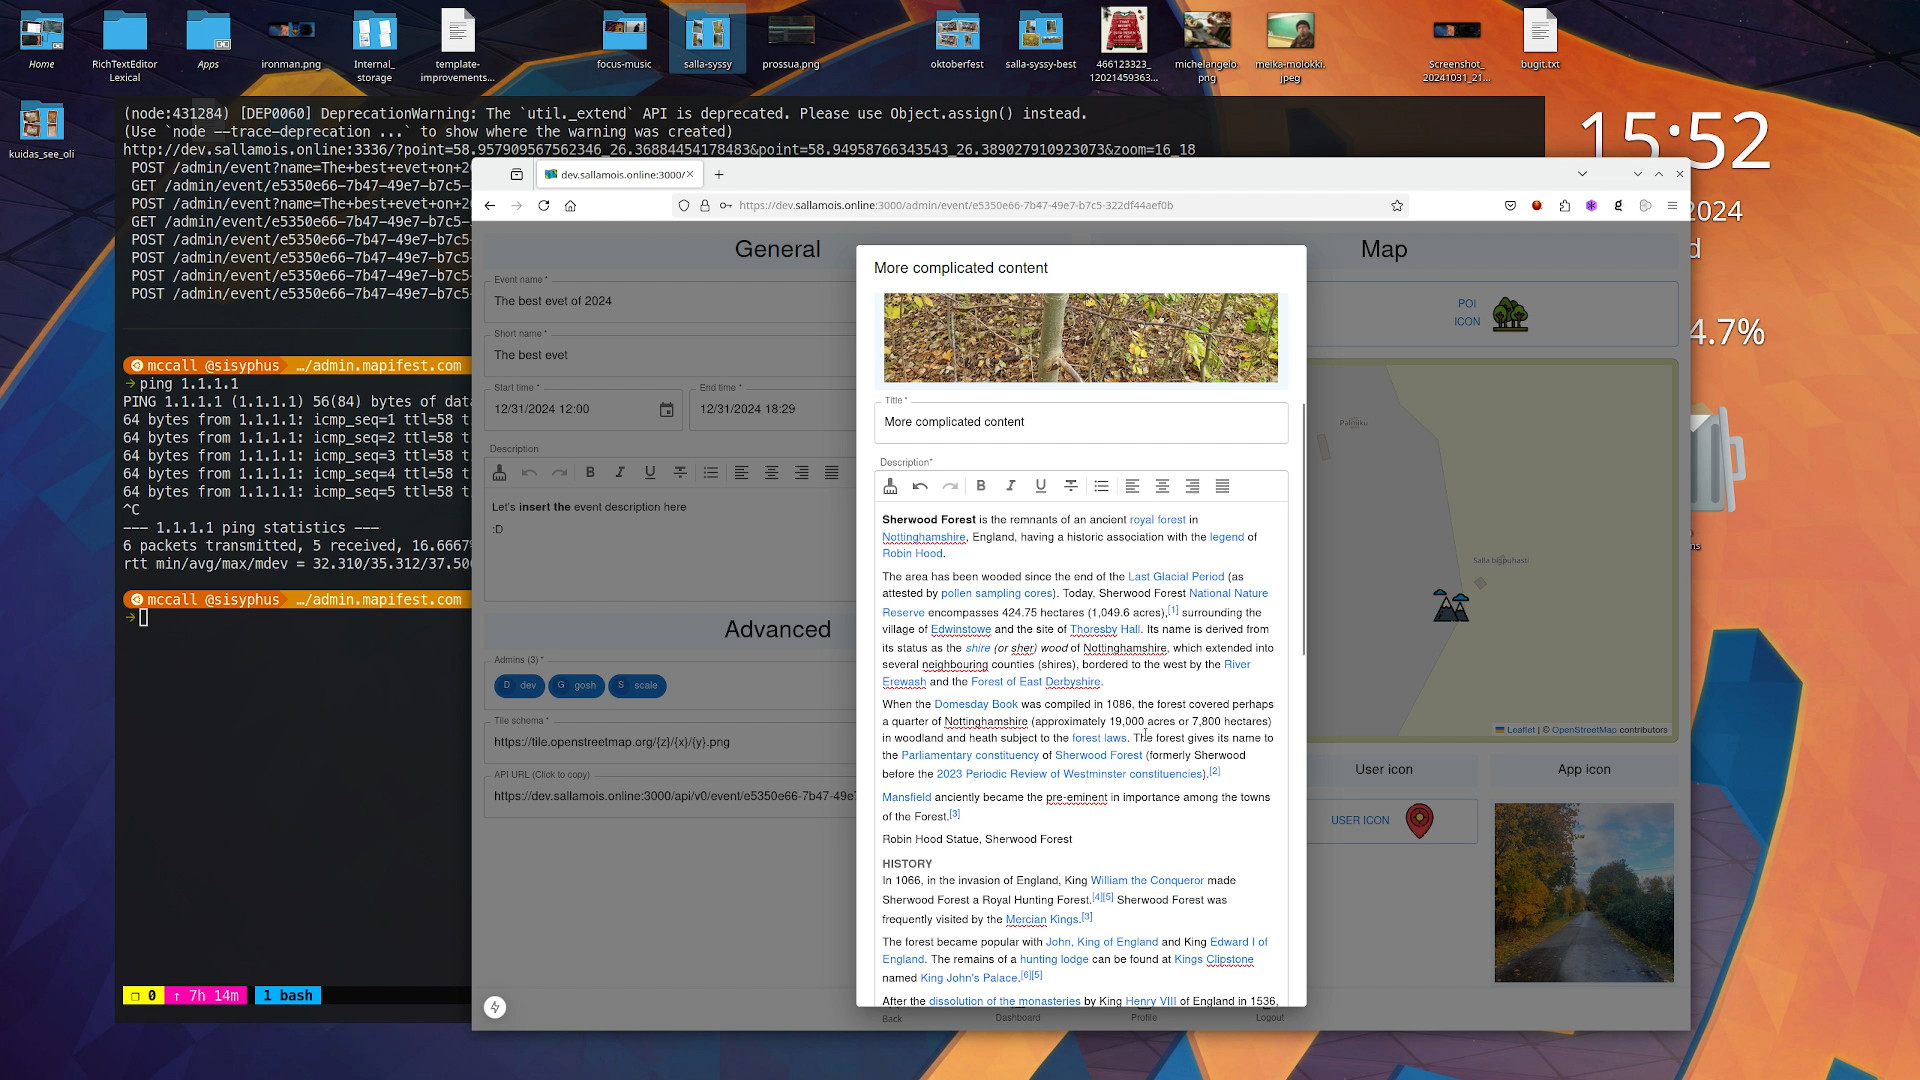Insert bullet list in dialog description editor

(1101, 486)
